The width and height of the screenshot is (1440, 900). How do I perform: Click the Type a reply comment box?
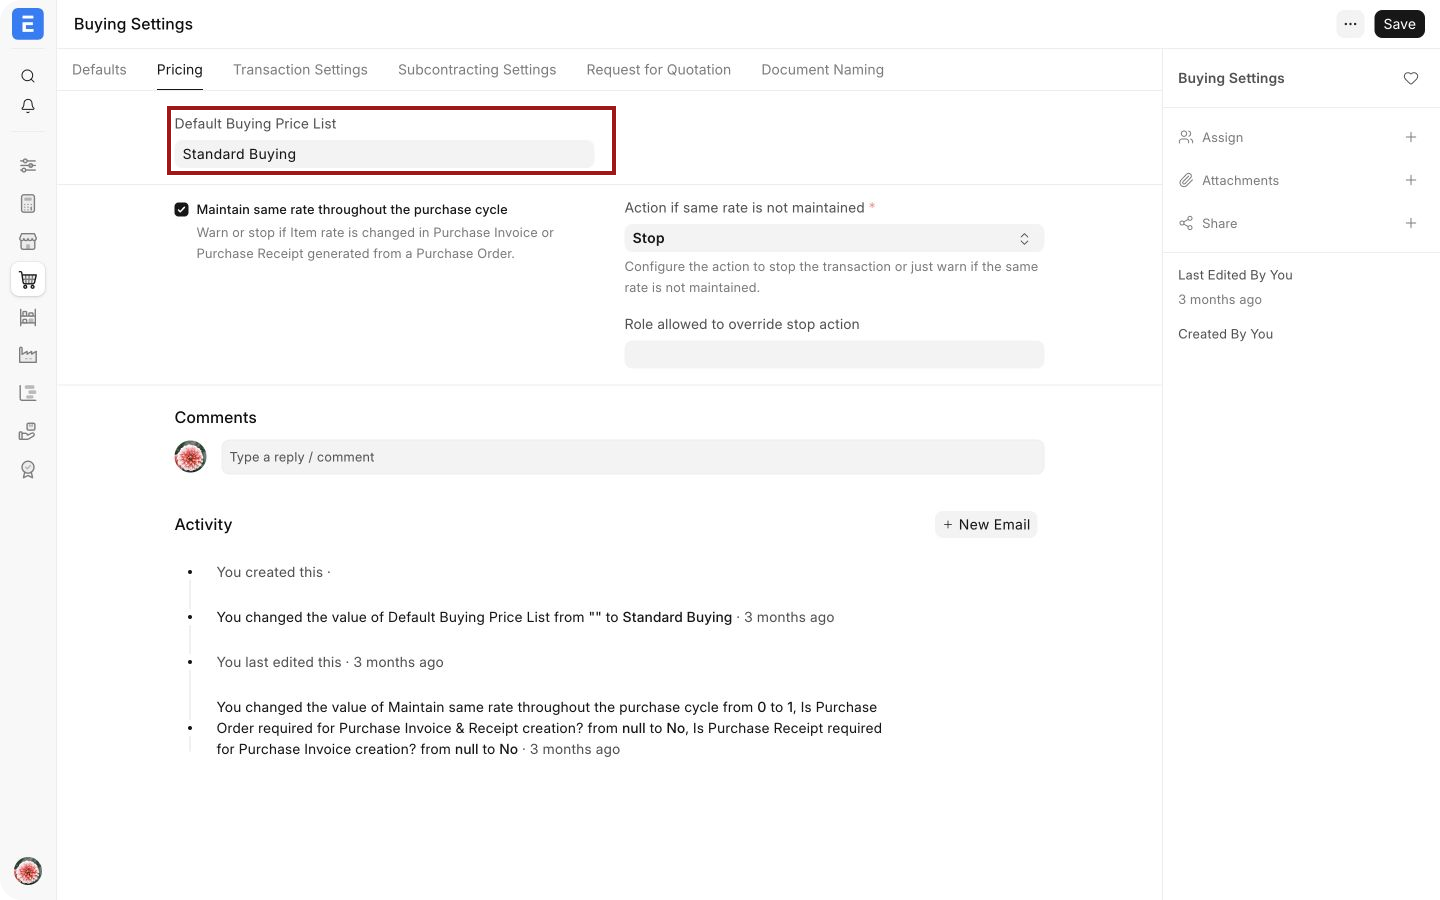pyautogui.click(x=633, y=457)
